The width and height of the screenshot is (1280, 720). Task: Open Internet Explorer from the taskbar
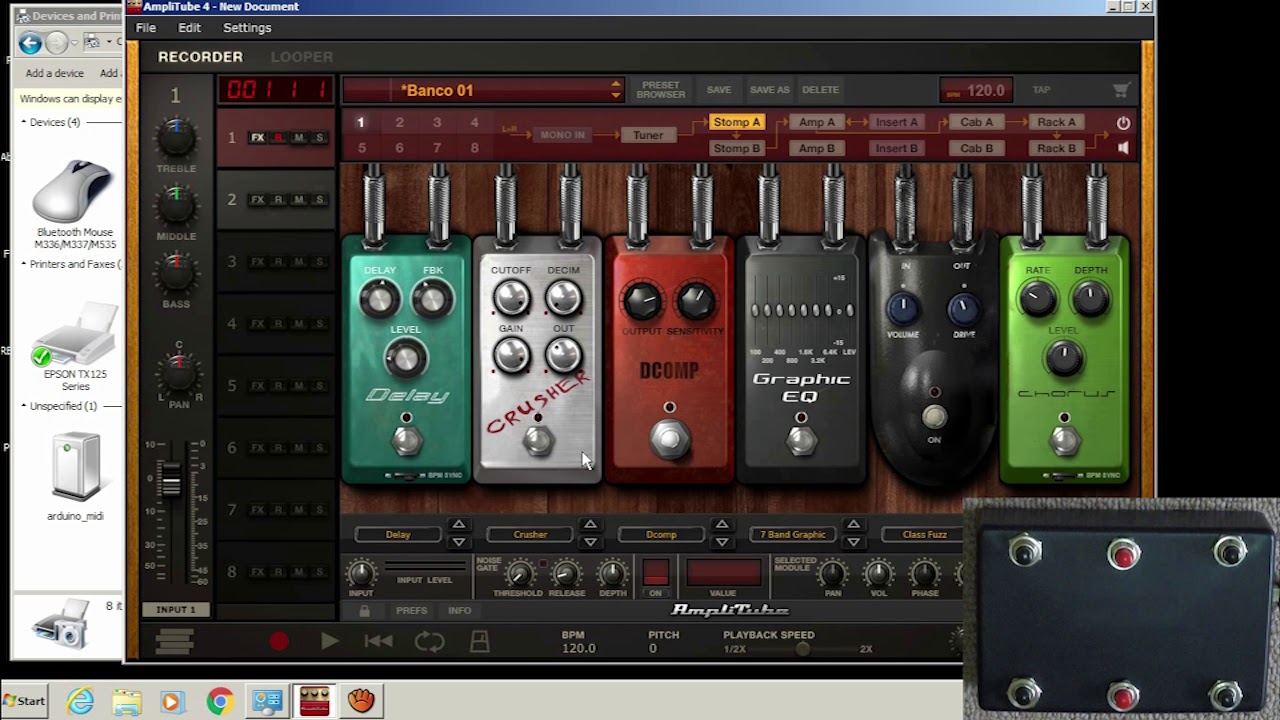coord(80,701)
